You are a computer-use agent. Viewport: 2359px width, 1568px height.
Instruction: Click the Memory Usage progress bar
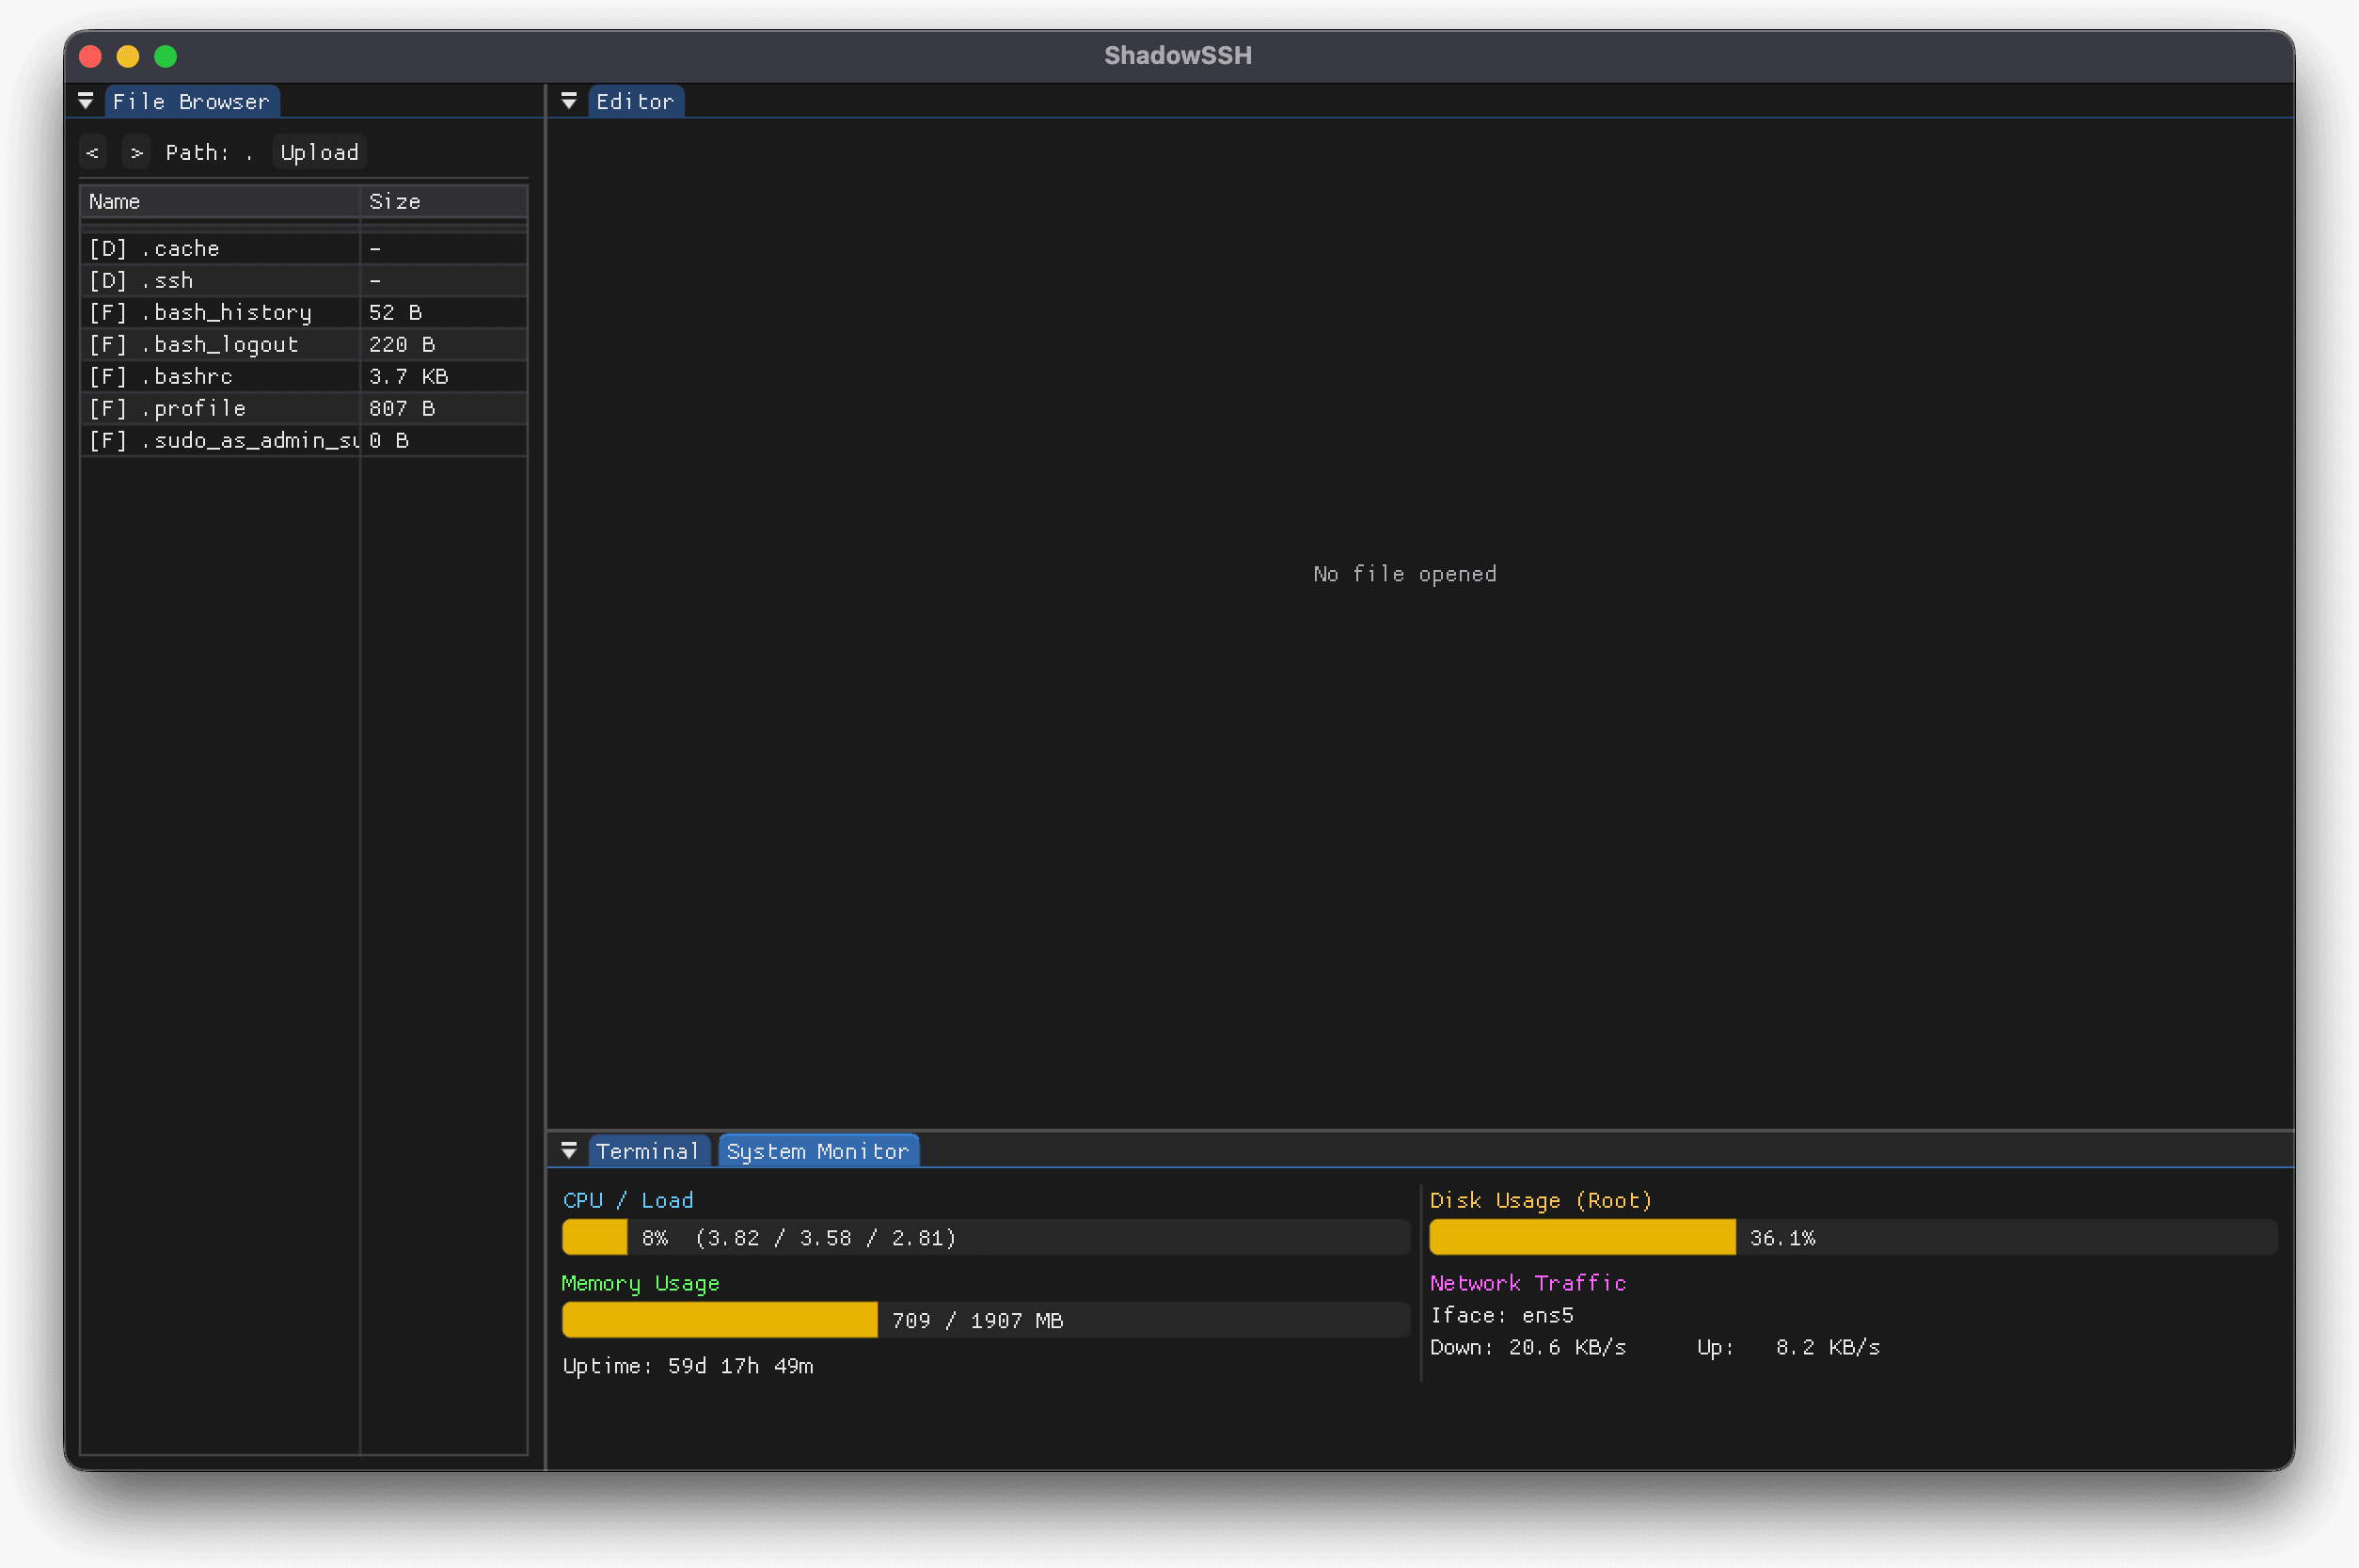click(x=986, y=1320)
